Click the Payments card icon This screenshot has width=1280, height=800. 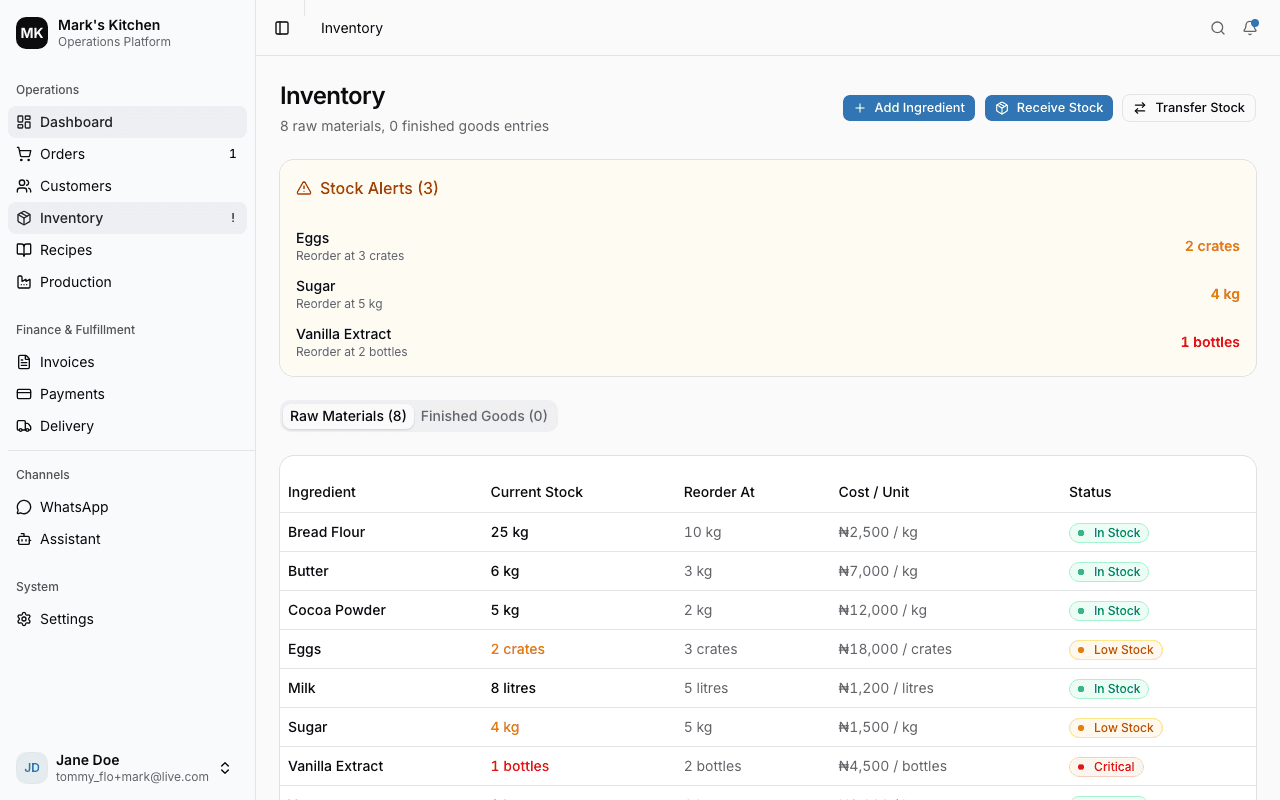pos(23,394)
